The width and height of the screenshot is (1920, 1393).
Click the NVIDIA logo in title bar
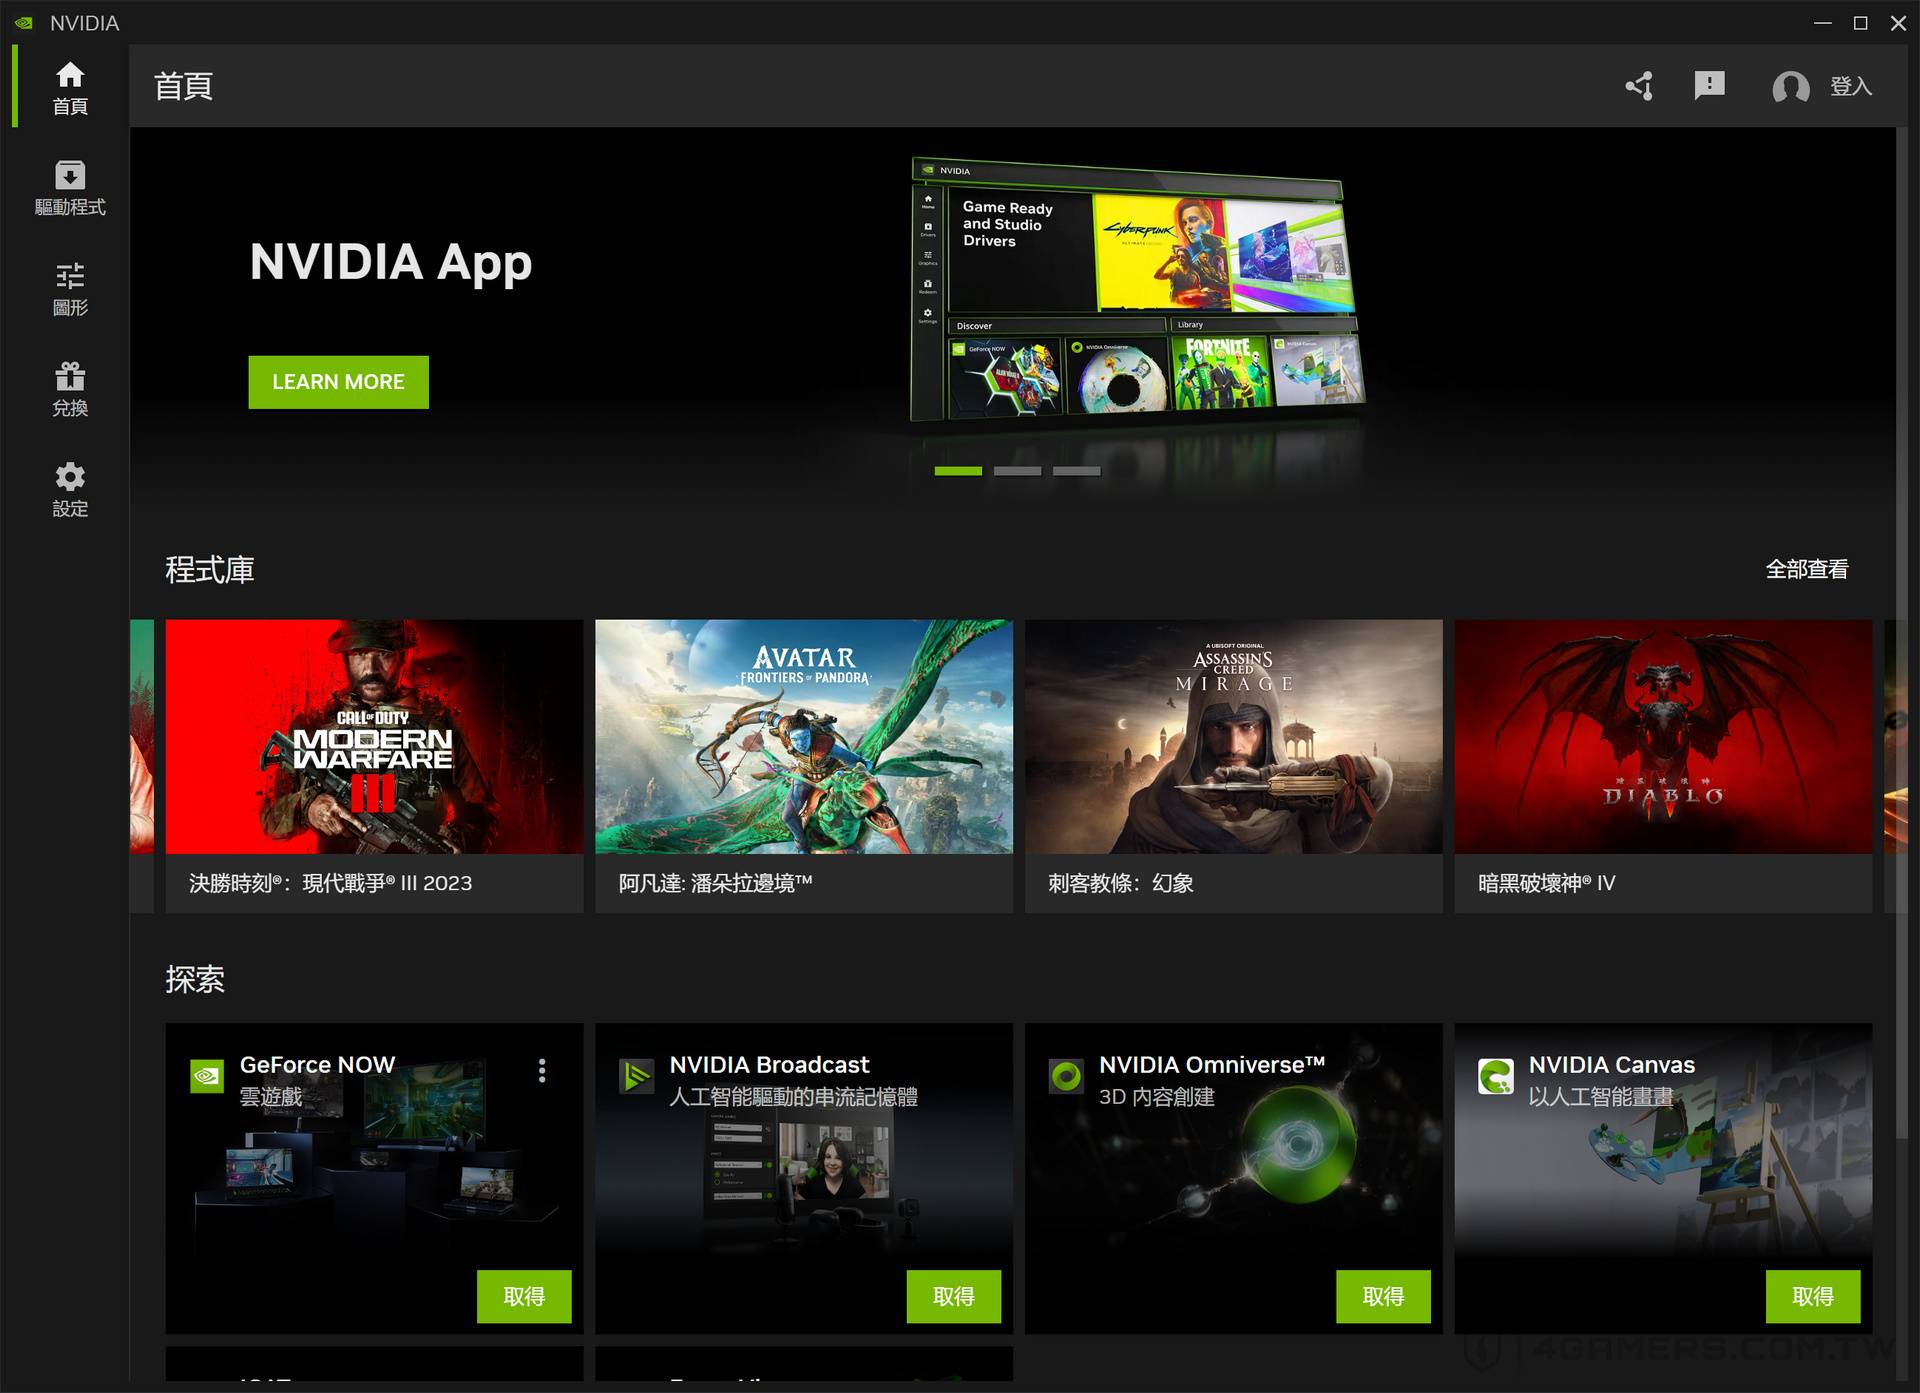click(x=24, y=22)
